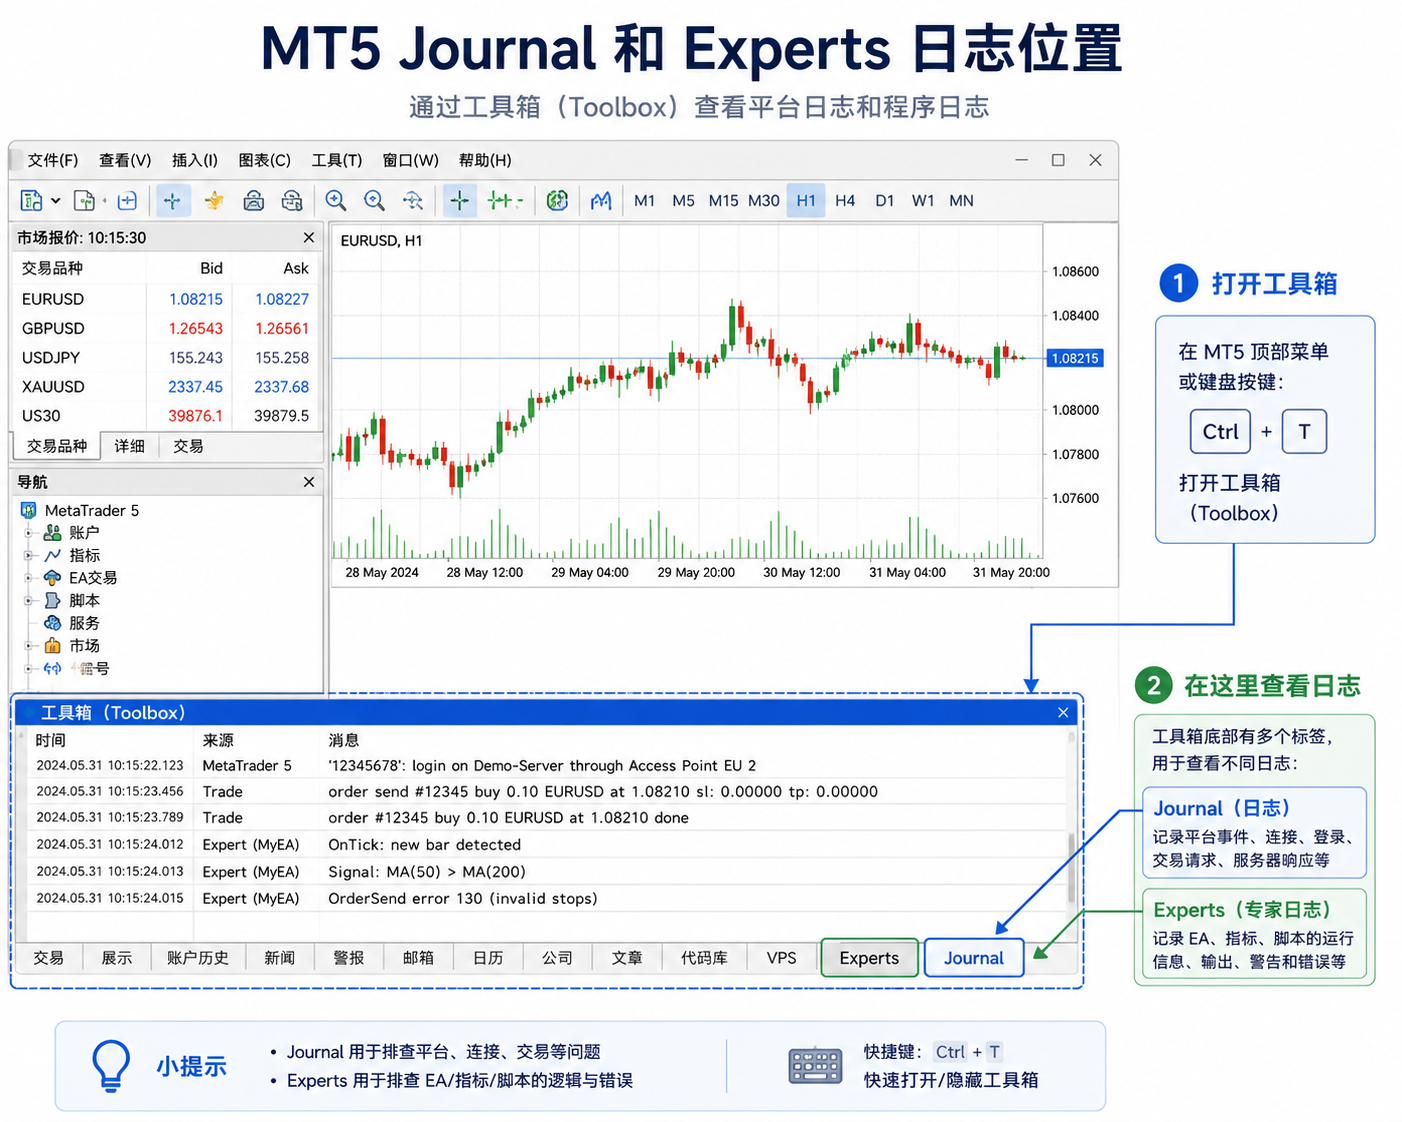Open the 警报 tab in Toolbox
1402x1122 pixels.
(x=349, y=958)
